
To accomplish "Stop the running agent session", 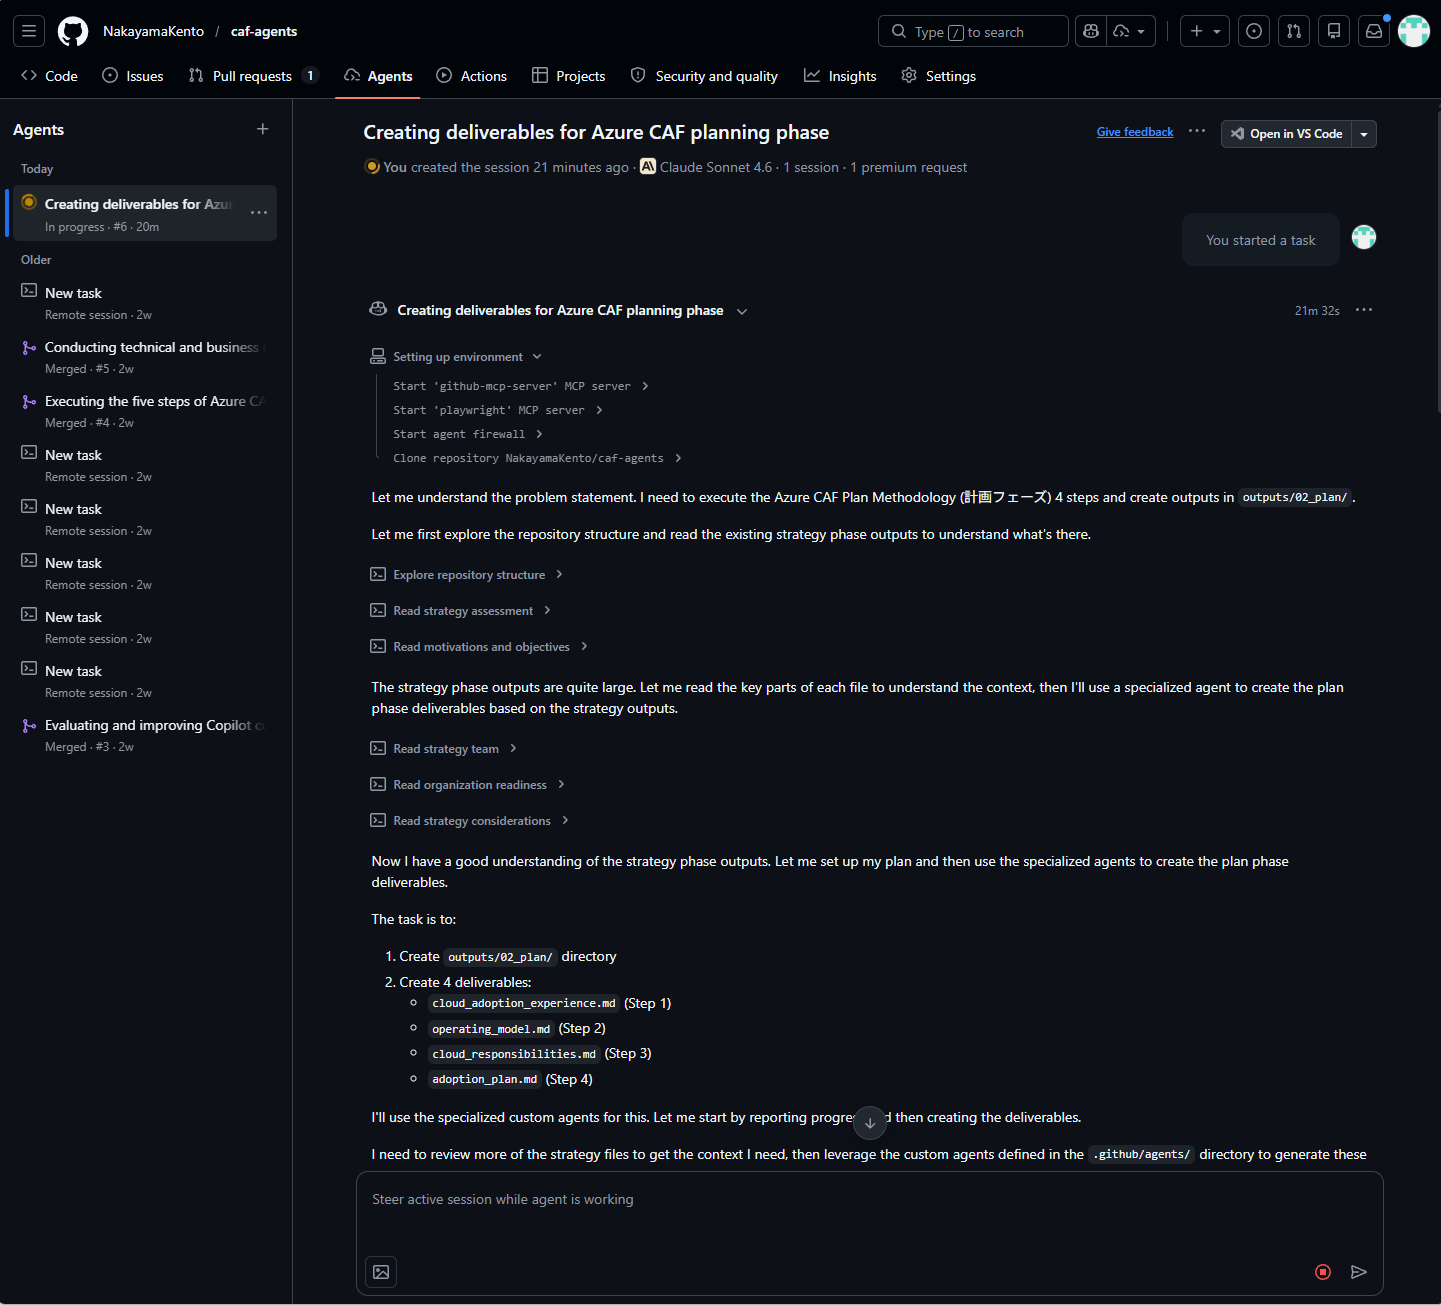I will pos(1323,1272).
